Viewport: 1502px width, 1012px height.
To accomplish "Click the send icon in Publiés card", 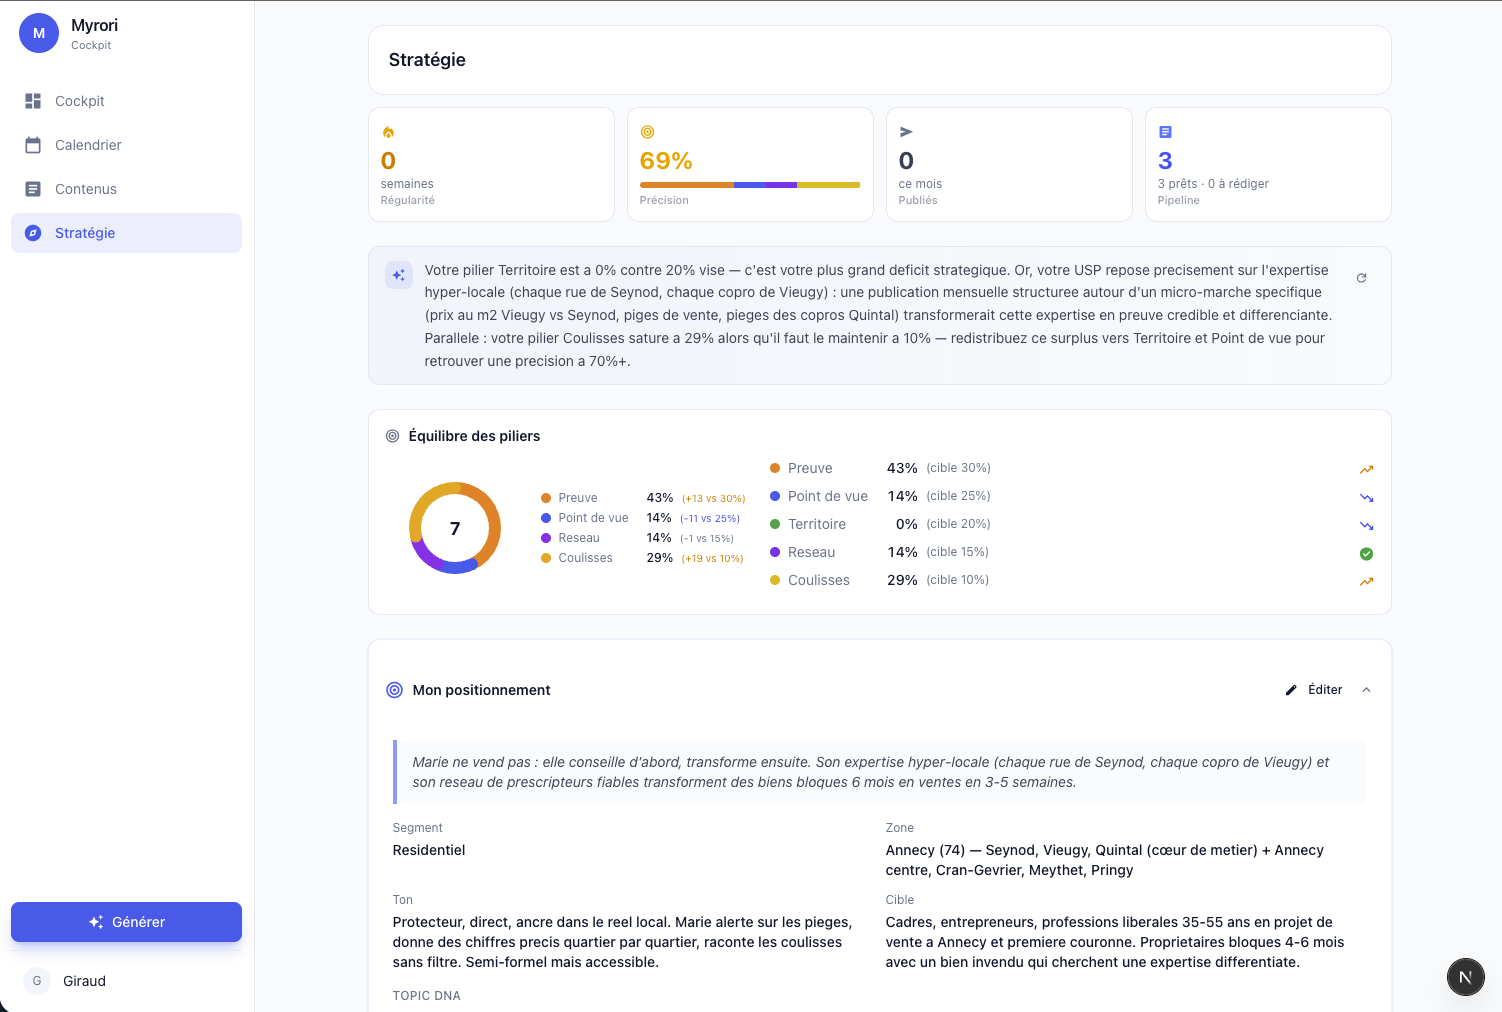I will click(x=906, y=132).
